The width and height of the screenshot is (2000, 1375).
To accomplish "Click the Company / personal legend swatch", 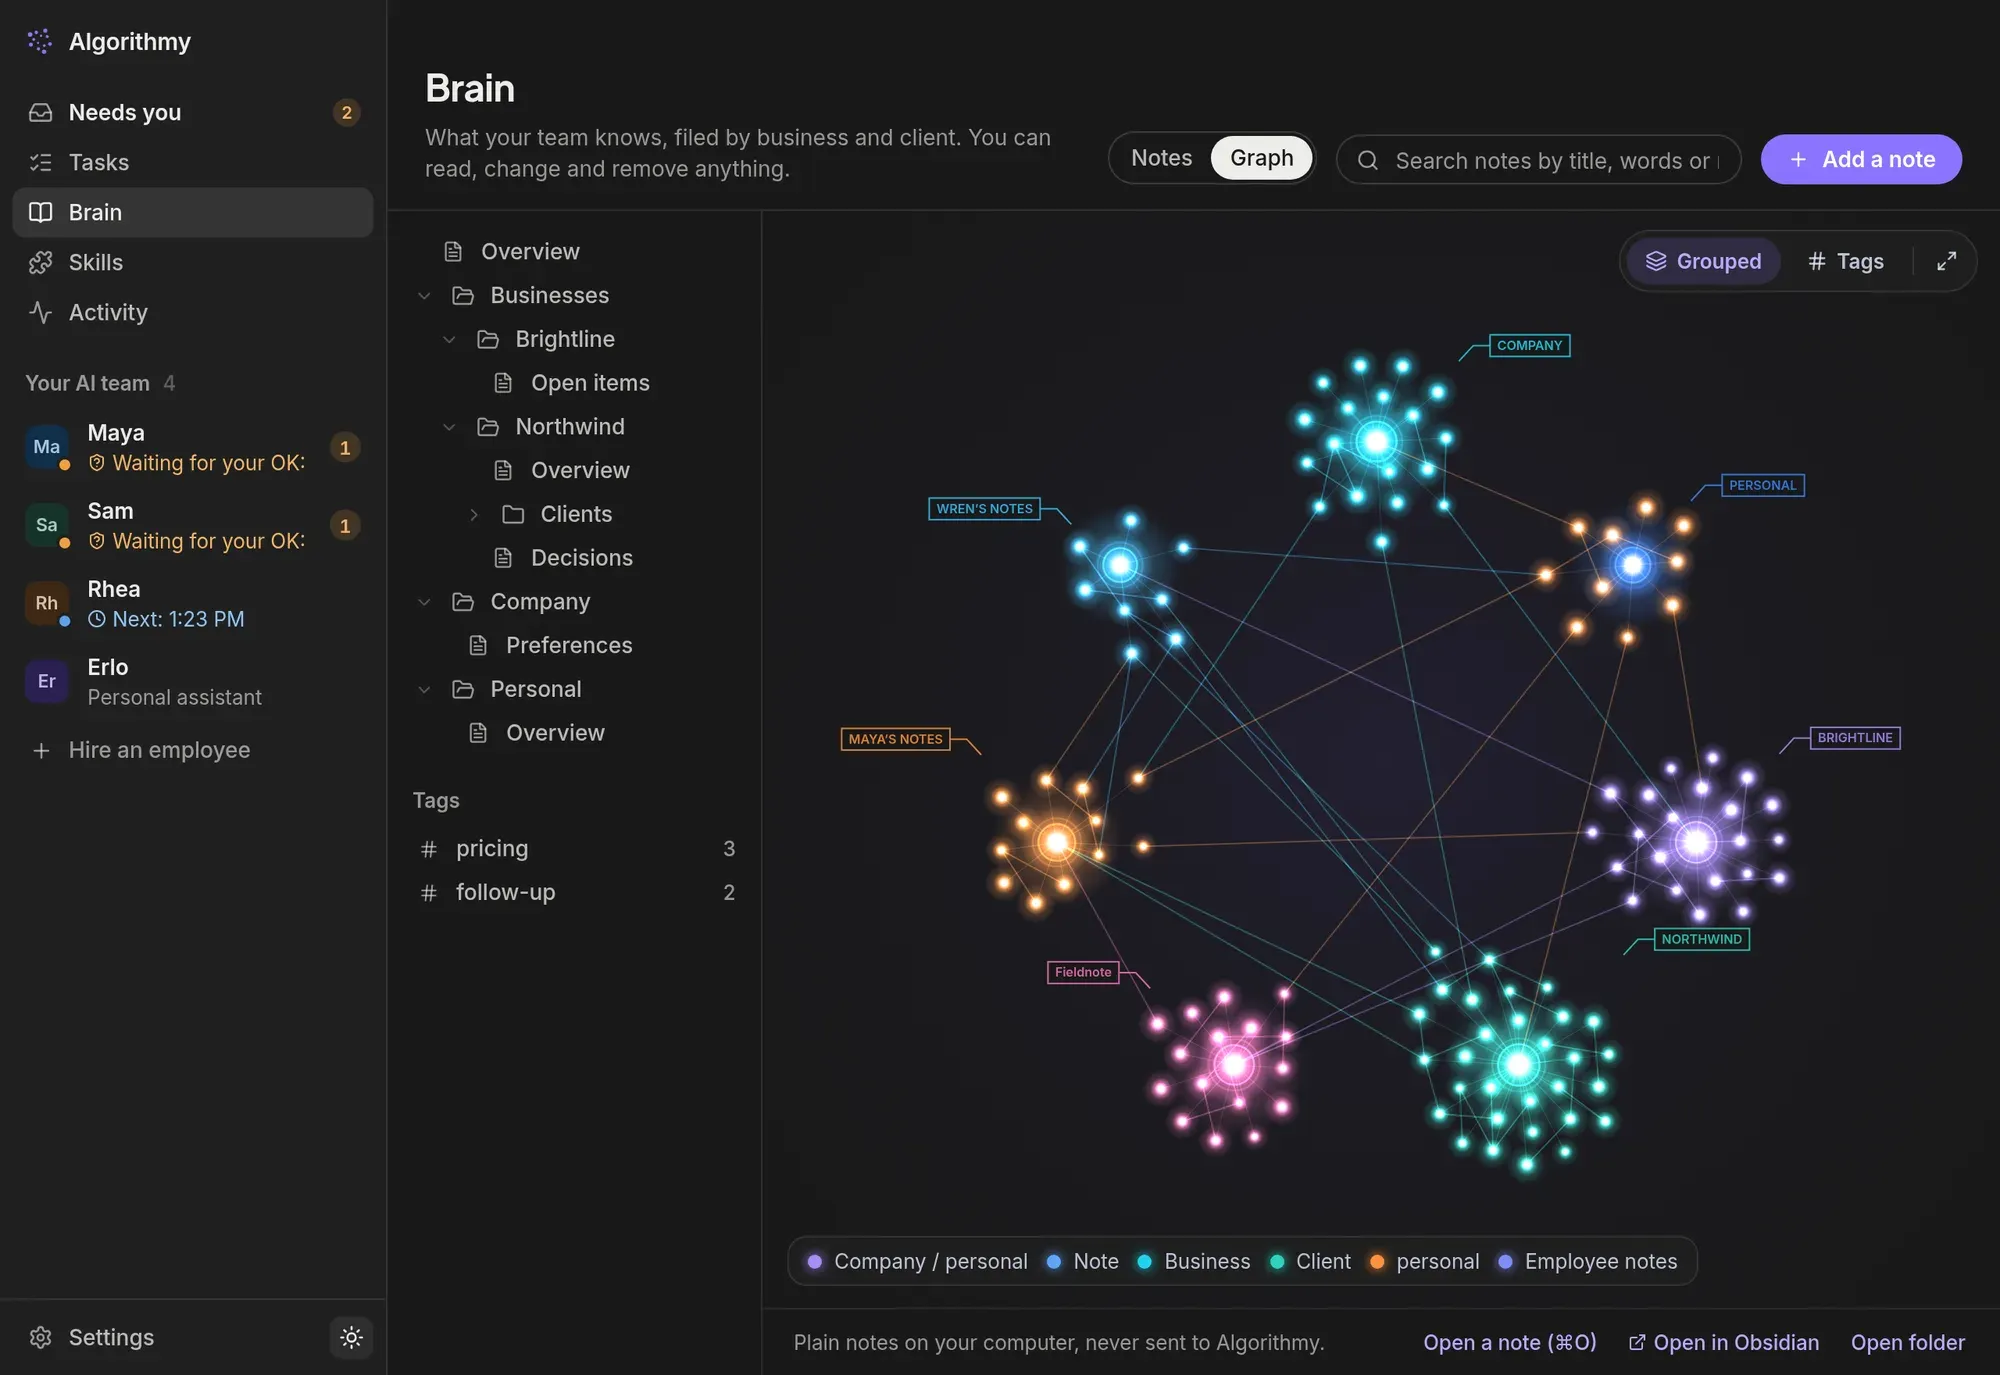I will pyautogui.click(x=815, y=1262).
